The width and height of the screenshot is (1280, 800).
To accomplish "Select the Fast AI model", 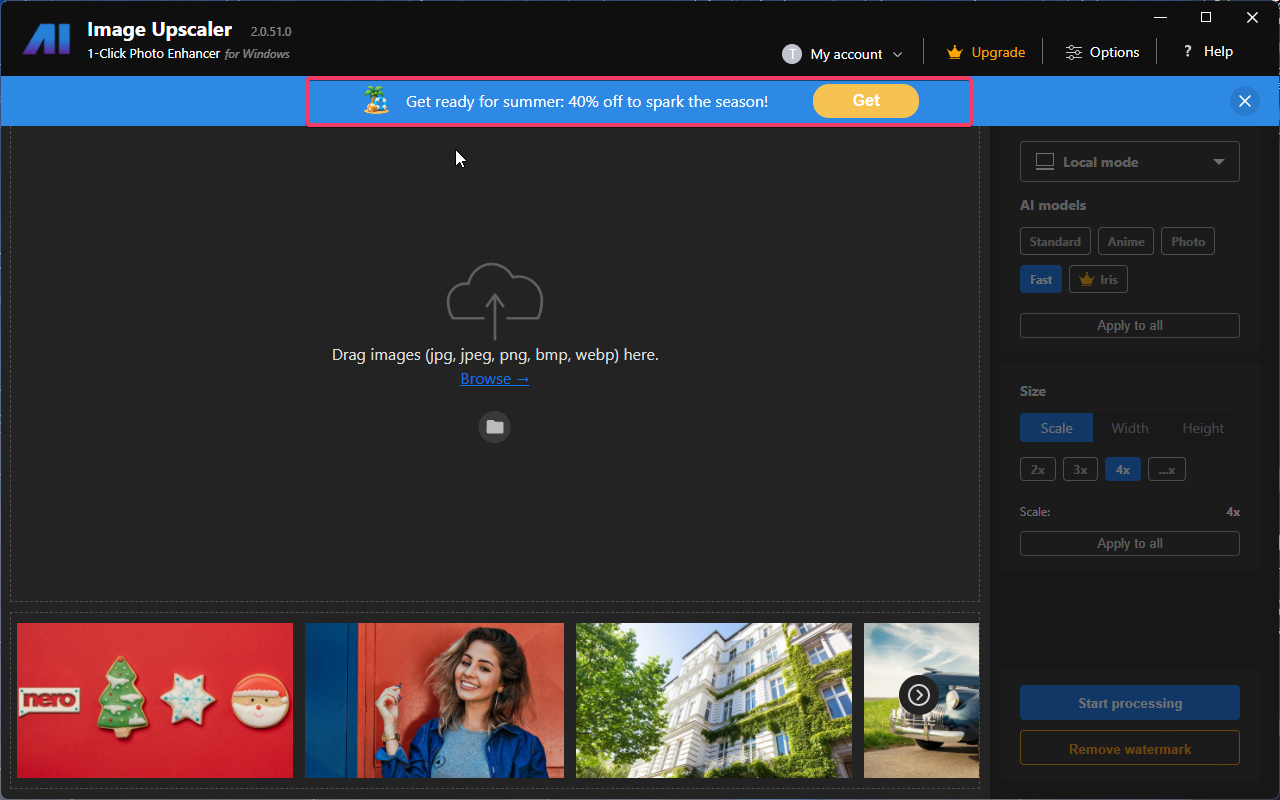I will coord(1041,280).
